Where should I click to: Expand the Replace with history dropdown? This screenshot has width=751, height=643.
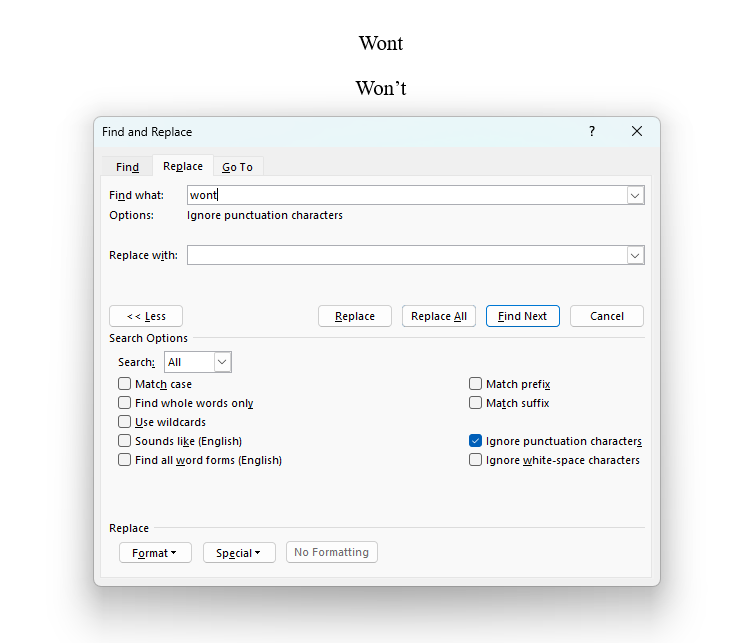tap(635, 256)
